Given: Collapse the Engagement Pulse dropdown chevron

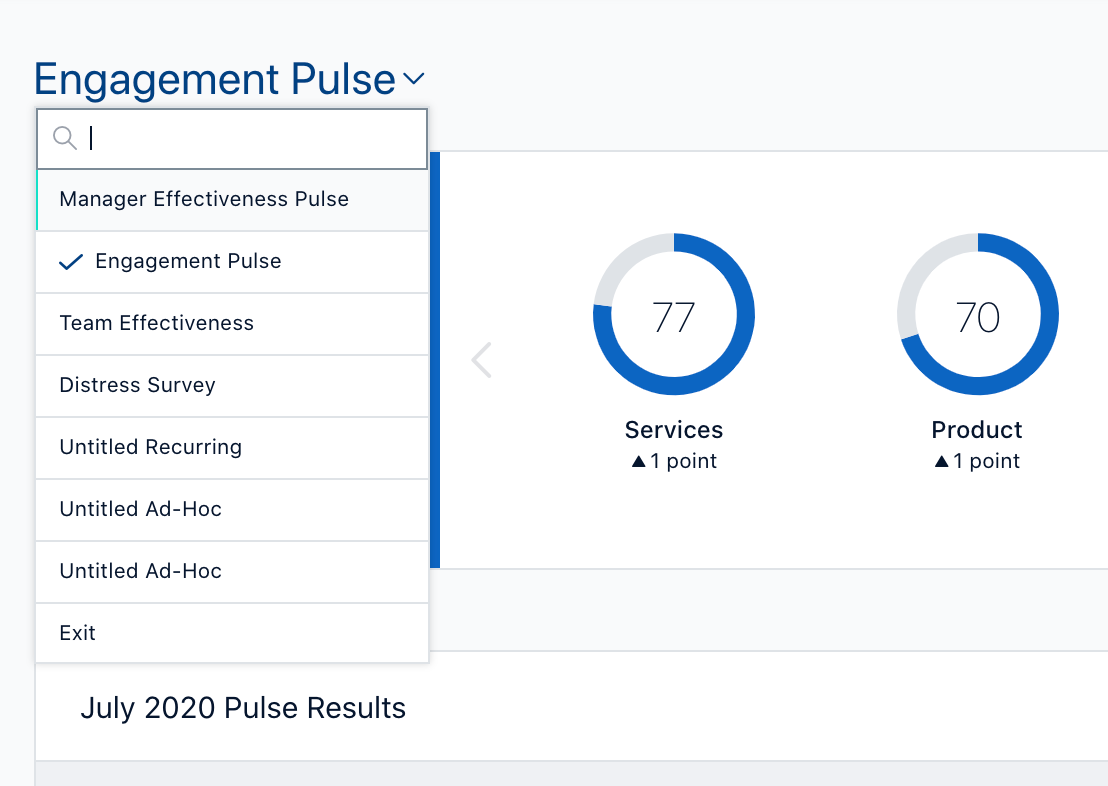Looking at the screenshot, I should (x=414, y=78).
